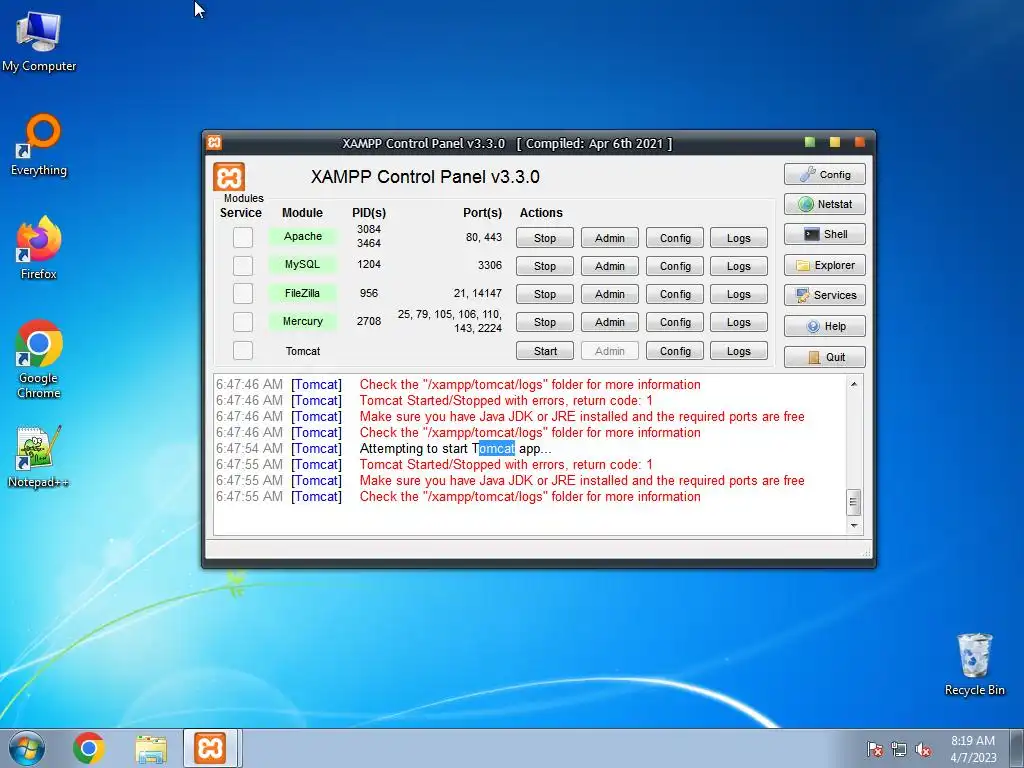This screenshot has height=768, width=1024.
Task: Open Tomcat Logs menu
Action: (739, 351)
